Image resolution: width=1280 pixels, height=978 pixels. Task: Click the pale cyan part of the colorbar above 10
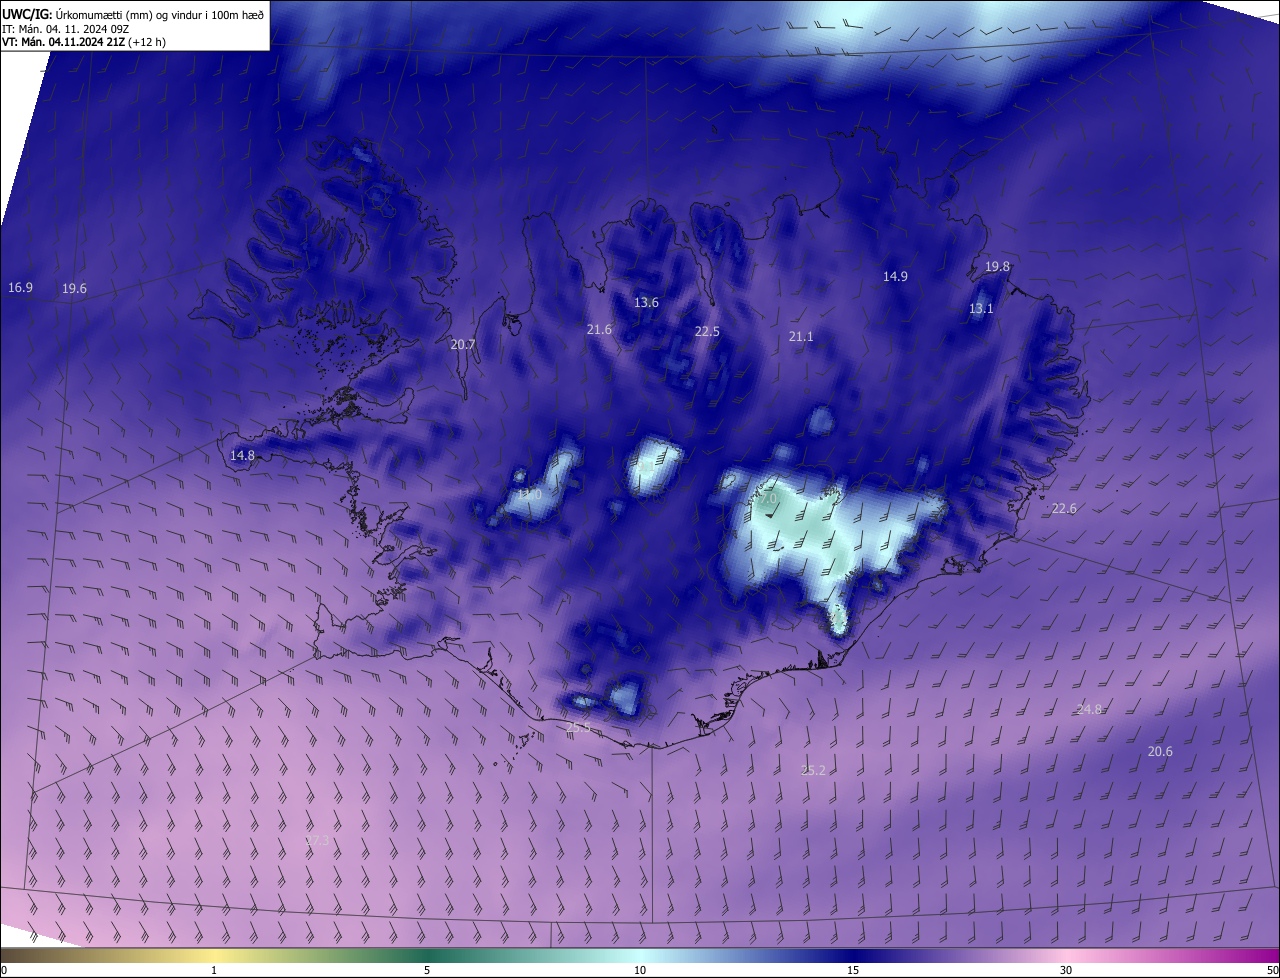click(x=640, y=955)
